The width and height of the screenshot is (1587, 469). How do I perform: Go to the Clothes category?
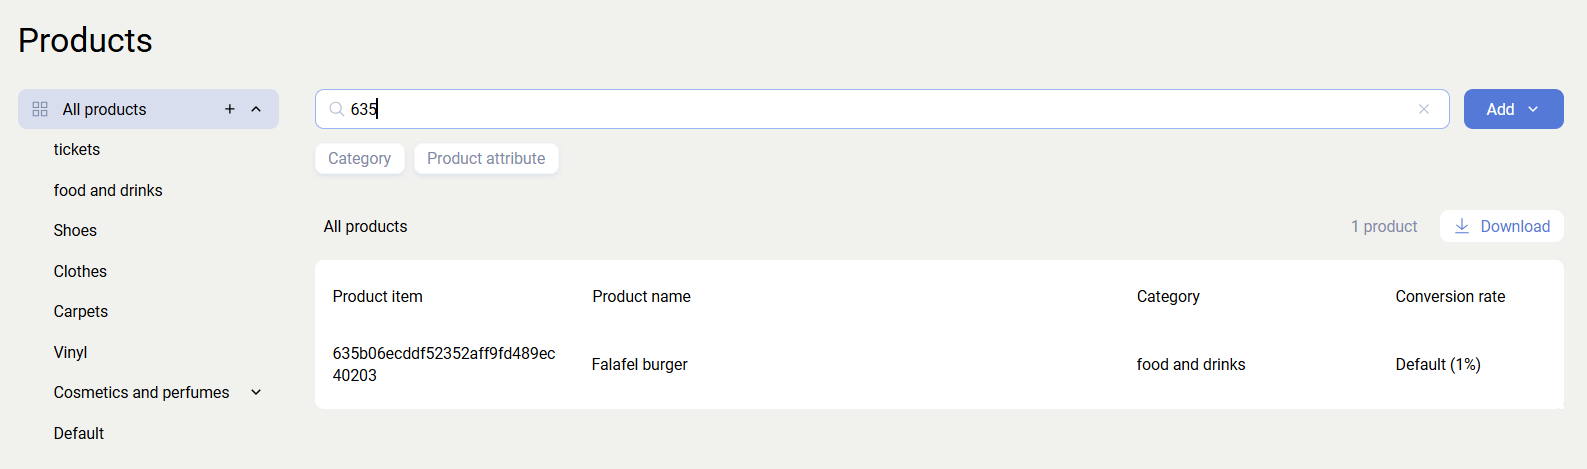tap(80, 271)
